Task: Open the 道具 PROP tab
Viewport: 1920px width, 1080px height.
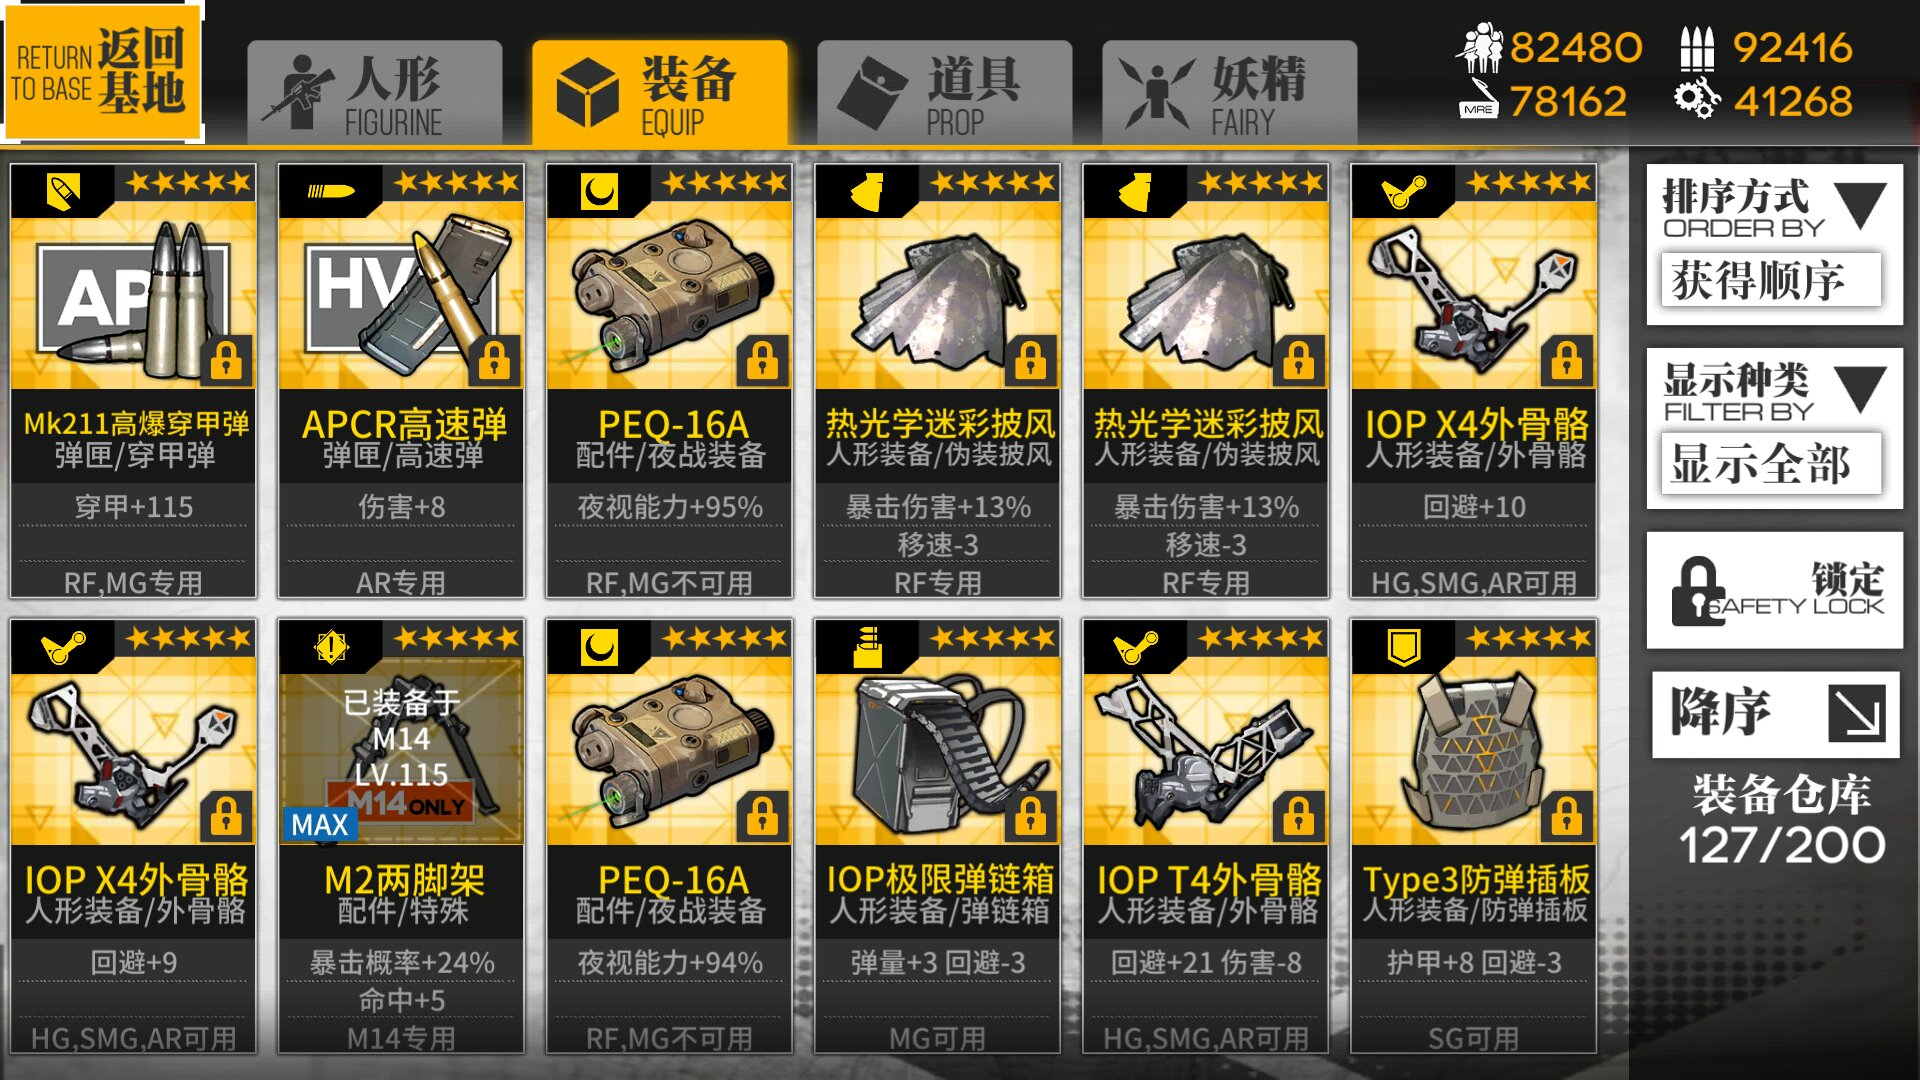Action: tap(945, 93)
